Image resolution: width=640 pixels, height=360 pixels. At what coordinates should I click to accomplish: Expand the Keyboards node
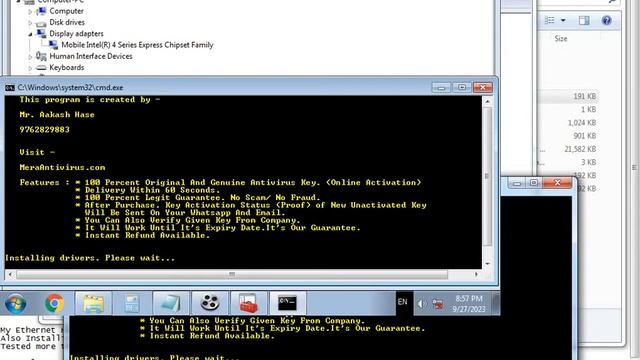click(x=30, y=68)
